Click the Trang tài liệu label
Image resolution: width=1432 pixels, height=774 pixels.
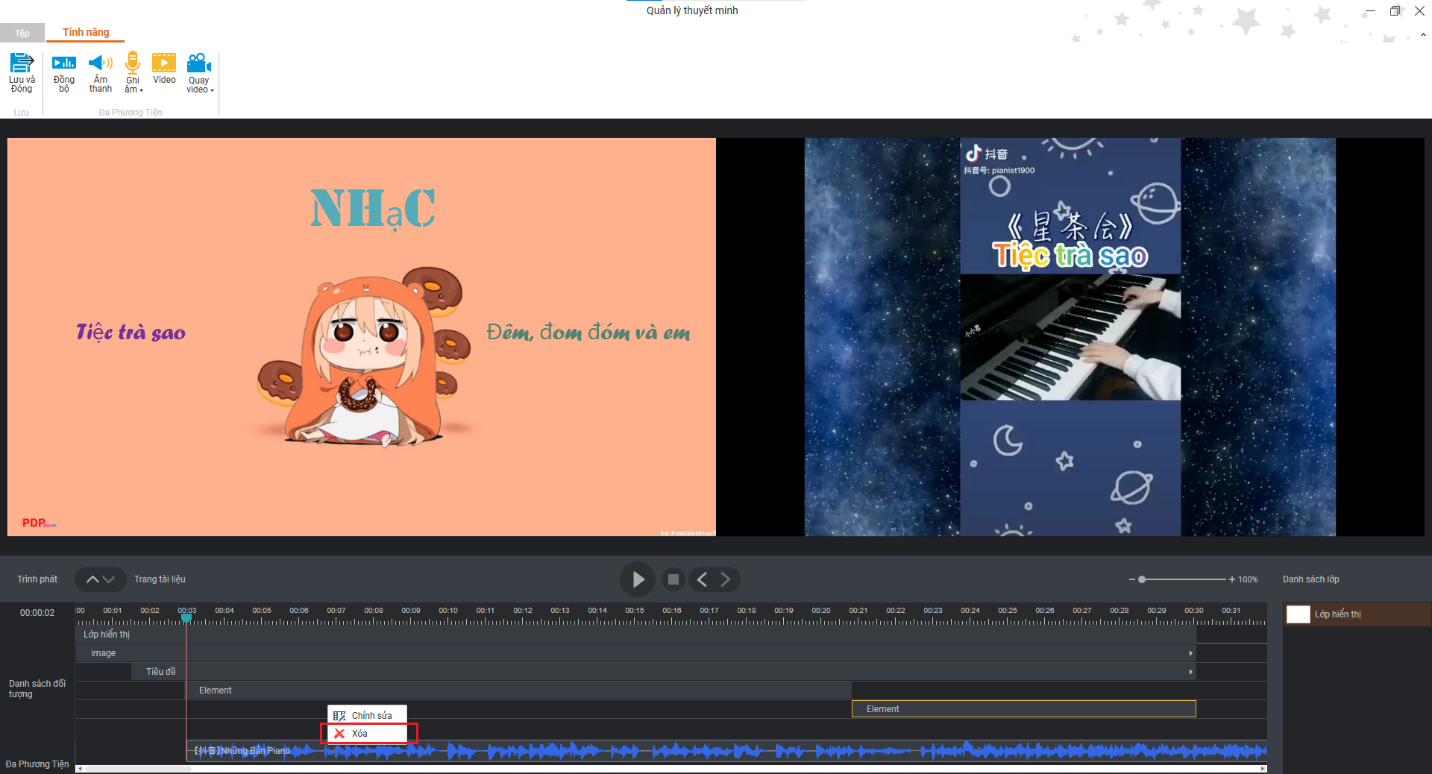(160, 579)
